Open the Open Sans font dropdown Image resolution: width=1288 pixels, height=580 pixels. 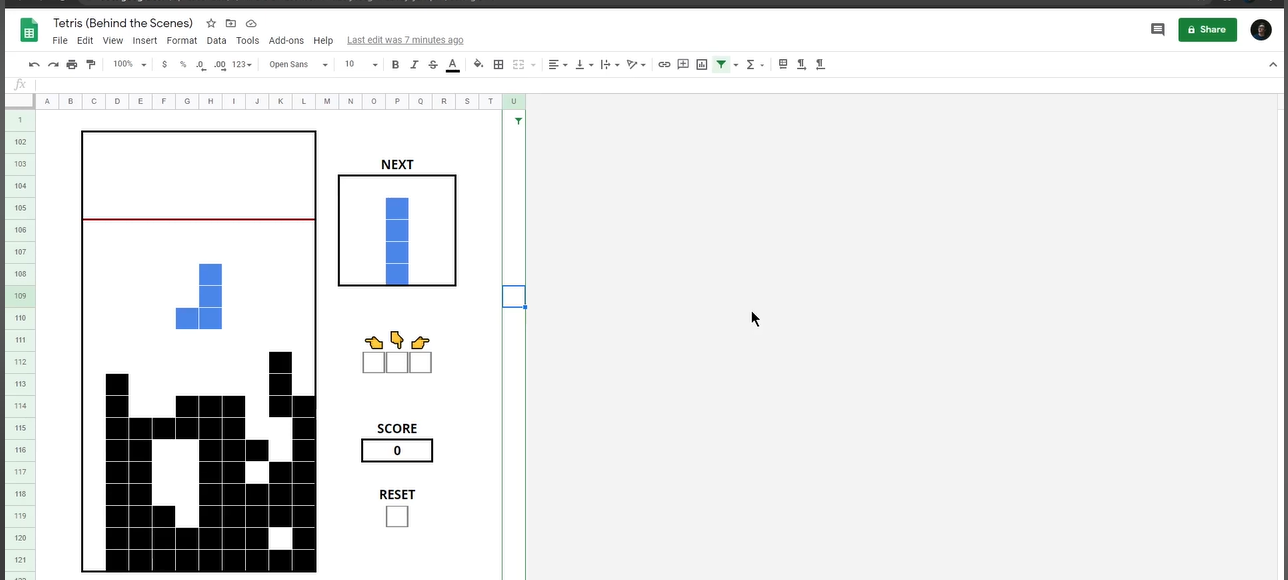298,64
